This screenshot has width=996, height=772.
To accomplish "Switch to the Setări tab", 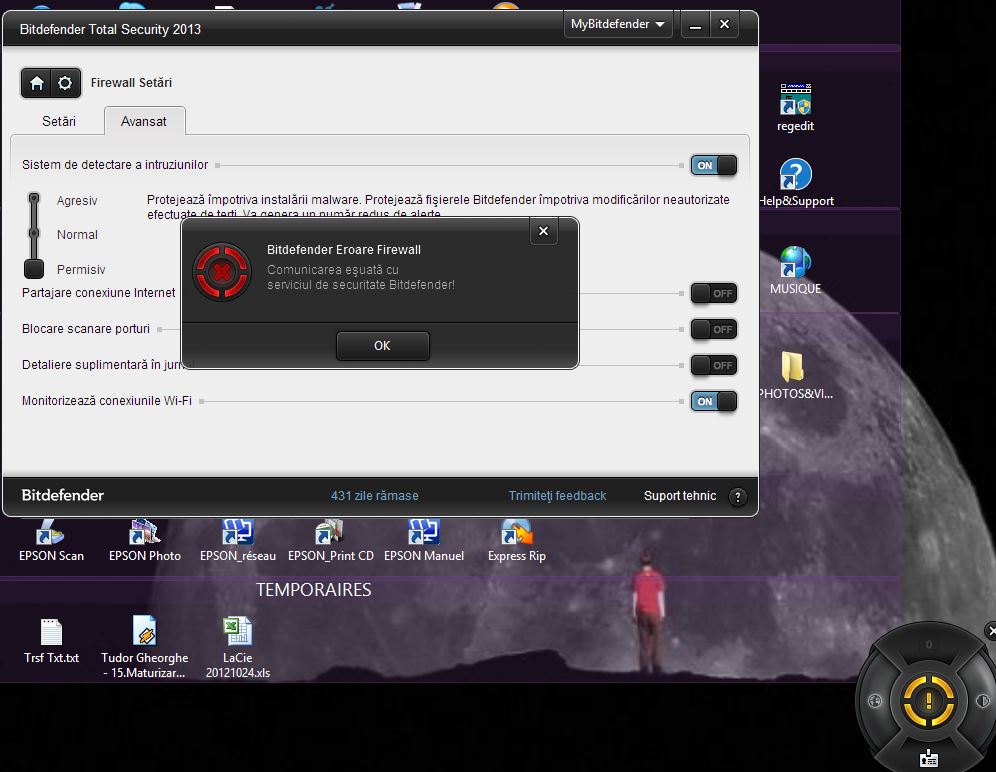I will tap(58, 121).
